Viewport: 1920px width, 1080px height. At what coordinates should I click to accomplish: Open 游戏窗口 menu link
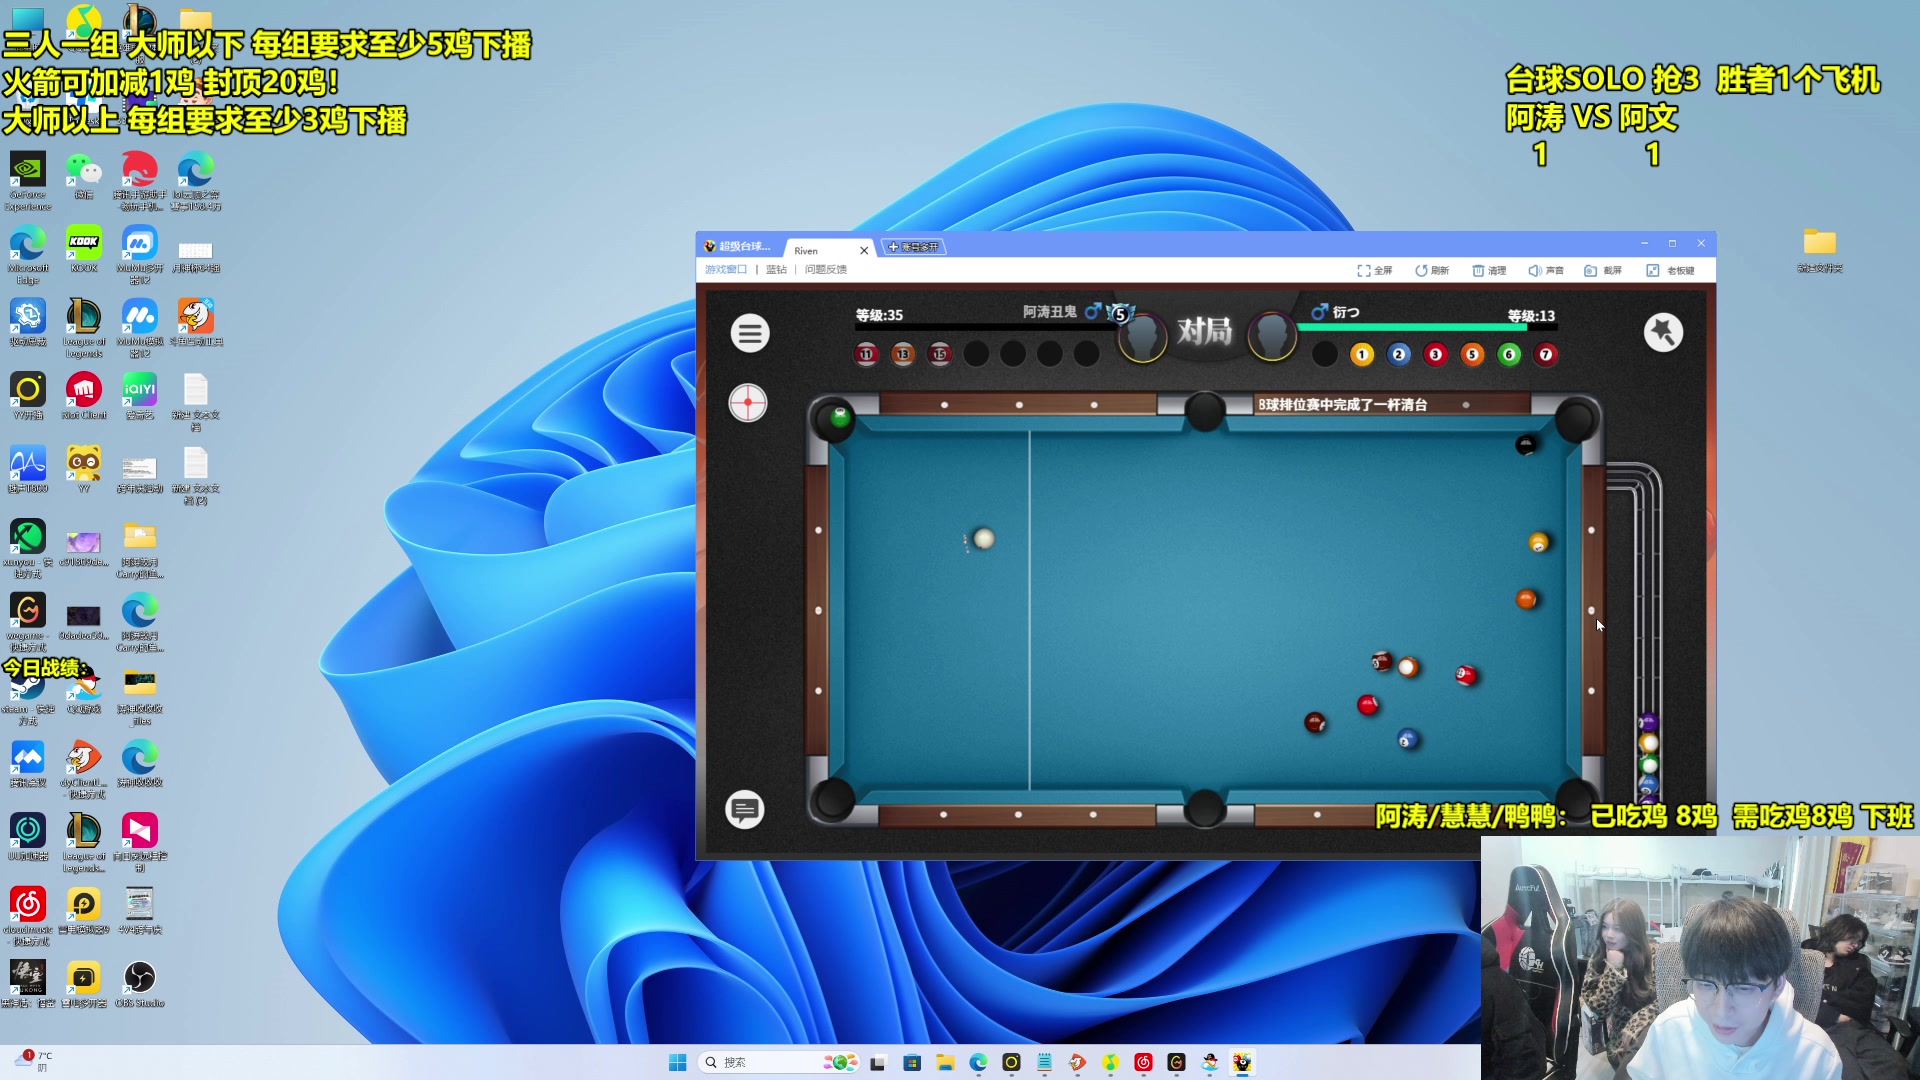tap(726, 269)
